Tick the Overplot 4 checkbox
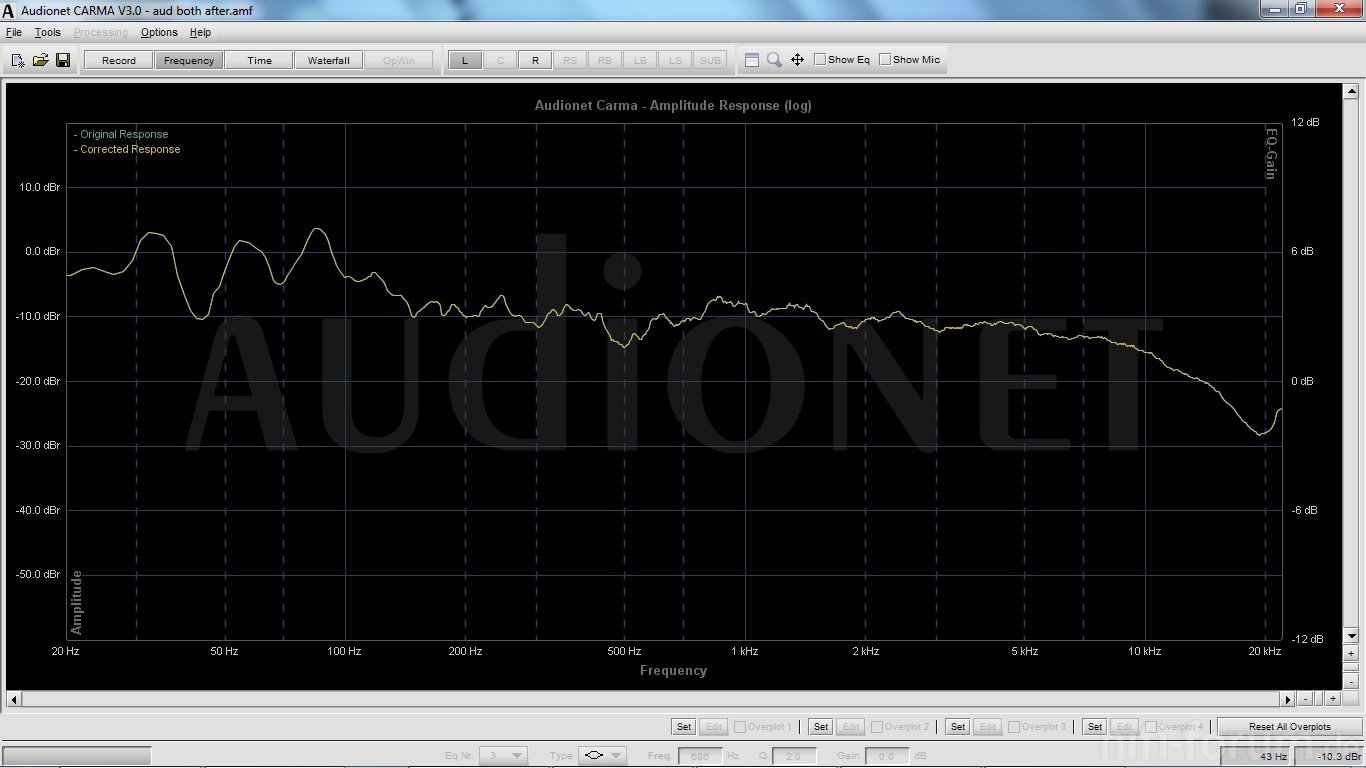The width and height of the screenshot is (1366, 768). pyautogui.click(x=1151, y=727)
